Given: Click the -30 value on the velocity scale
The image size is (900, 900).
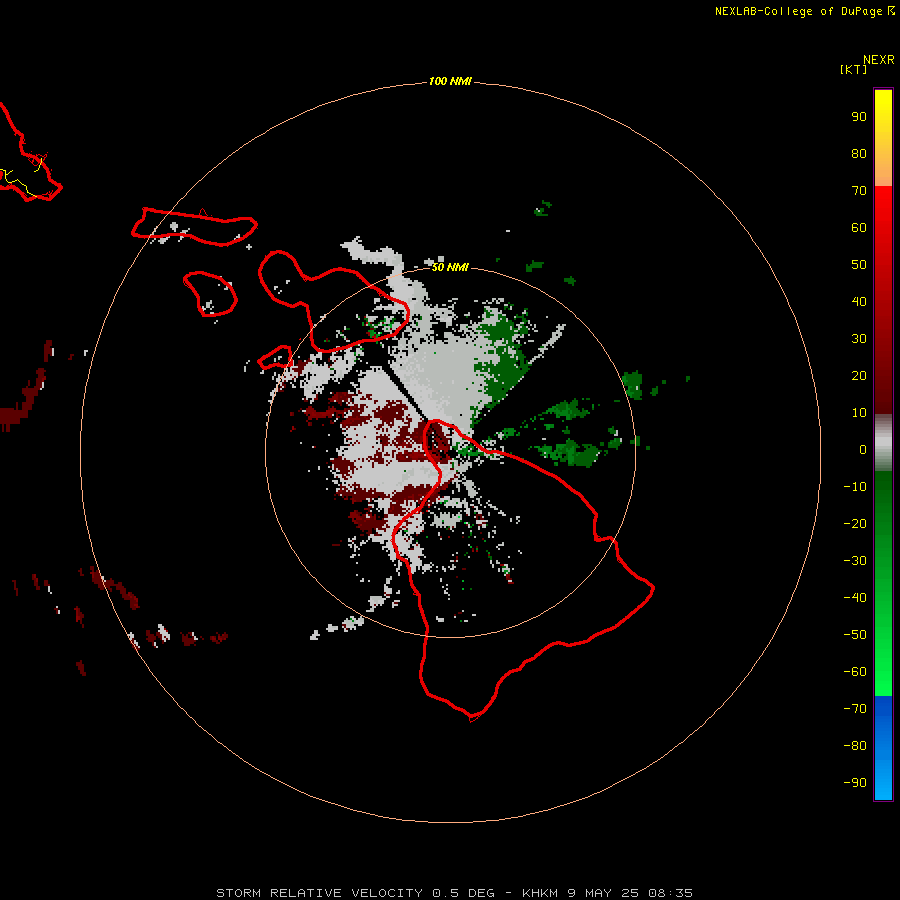Looking at the screenshot, I should tap(855, 561).
